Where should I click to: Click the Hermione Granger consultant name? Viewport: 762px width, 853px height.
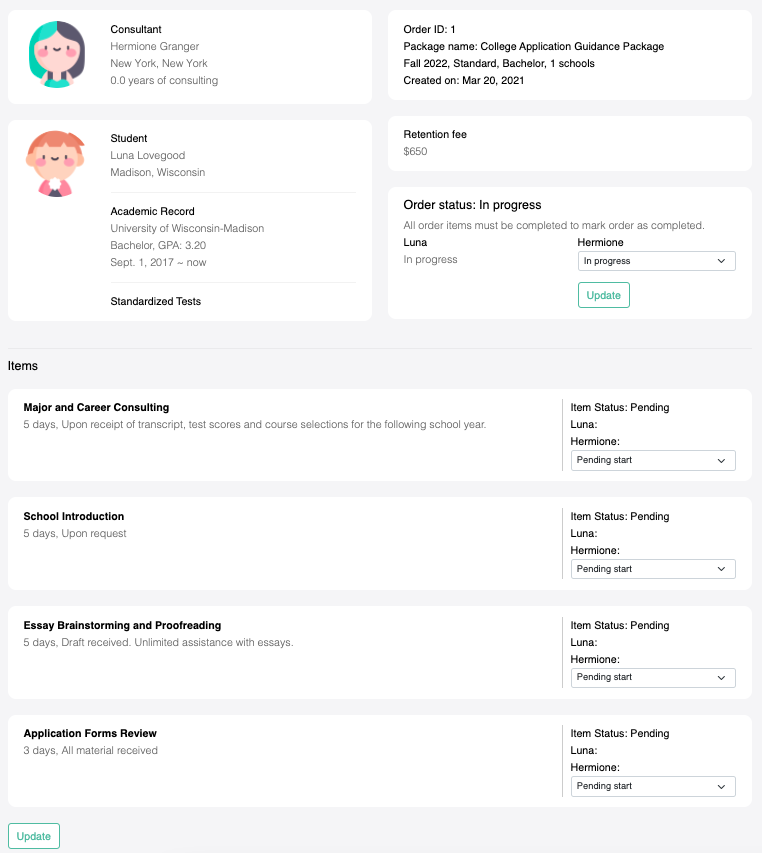click(x=154, y=46)
